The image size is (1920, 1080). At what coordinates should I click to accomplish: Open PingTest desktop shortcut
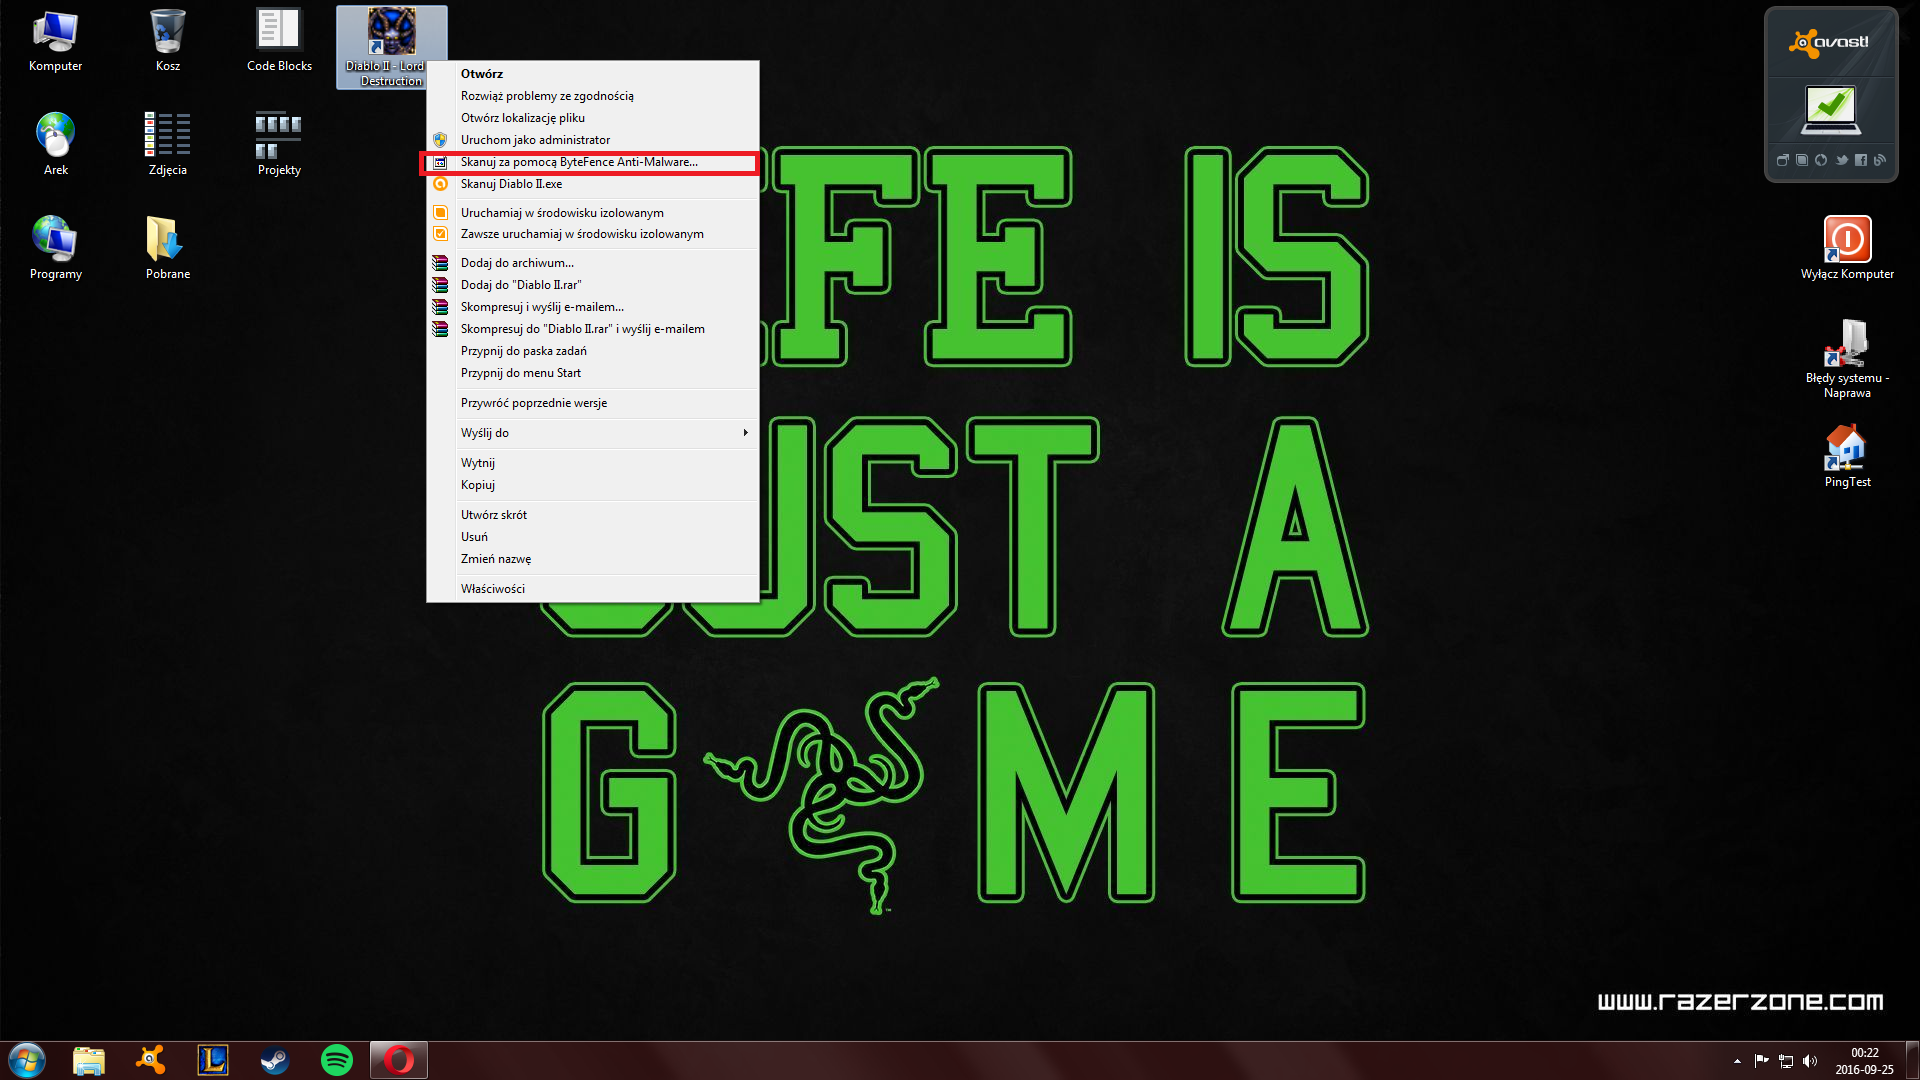1846,454
